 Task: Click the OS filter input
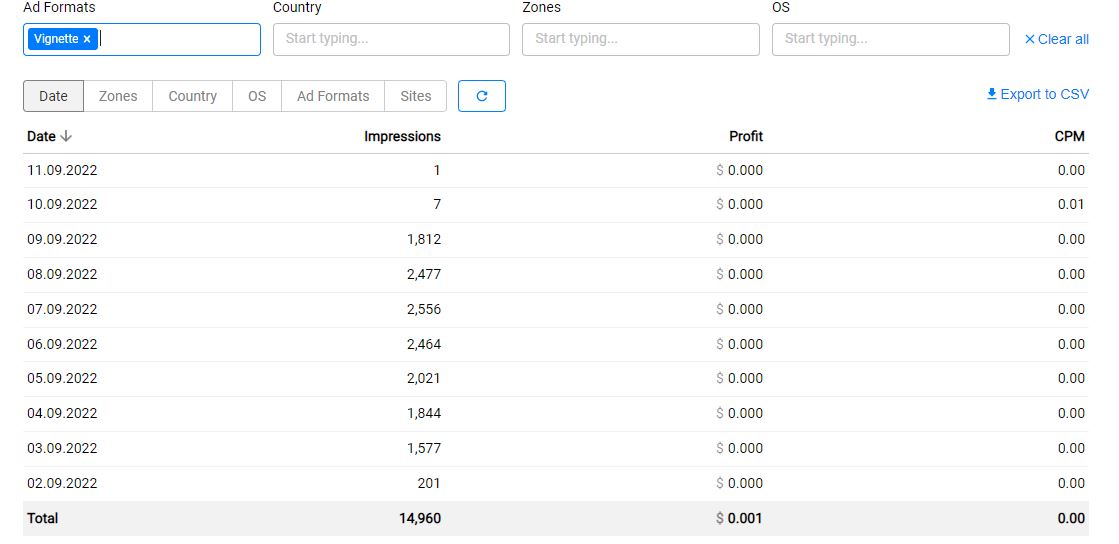[x=890, y=39]
